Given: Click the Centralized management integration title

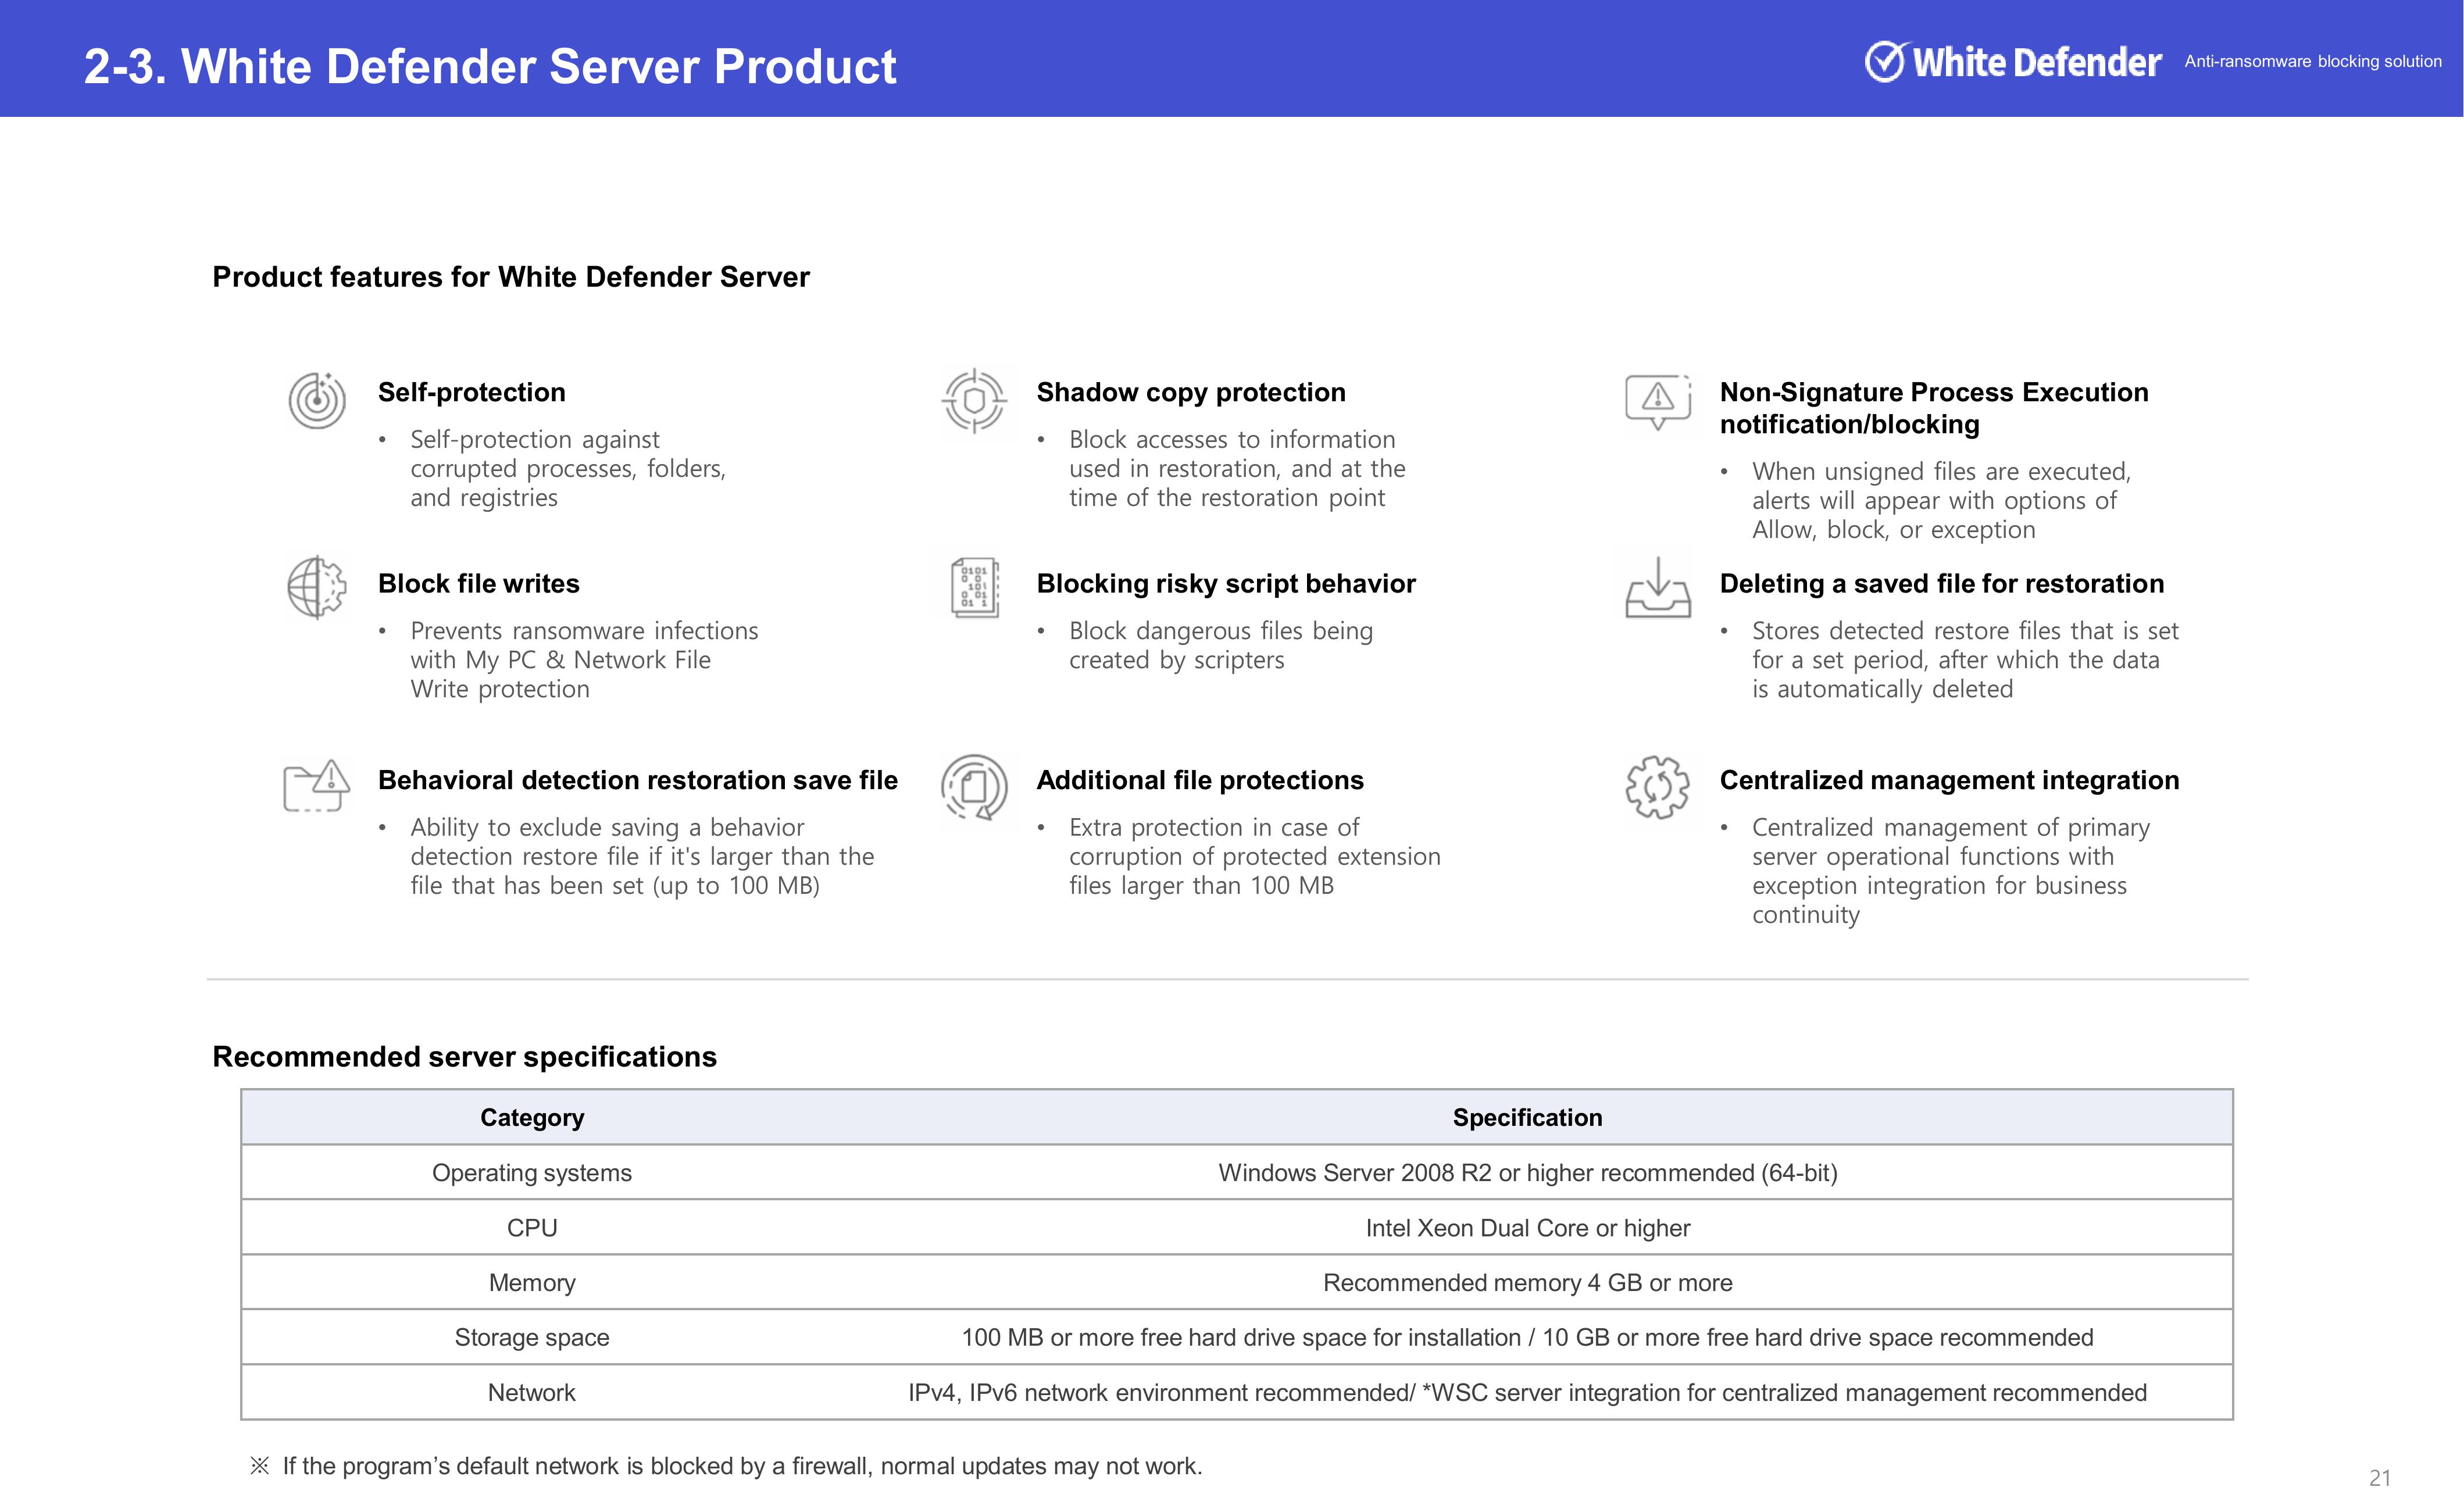Looking at the screenshot, I should pyautogui.click(x=1948, y=780).
